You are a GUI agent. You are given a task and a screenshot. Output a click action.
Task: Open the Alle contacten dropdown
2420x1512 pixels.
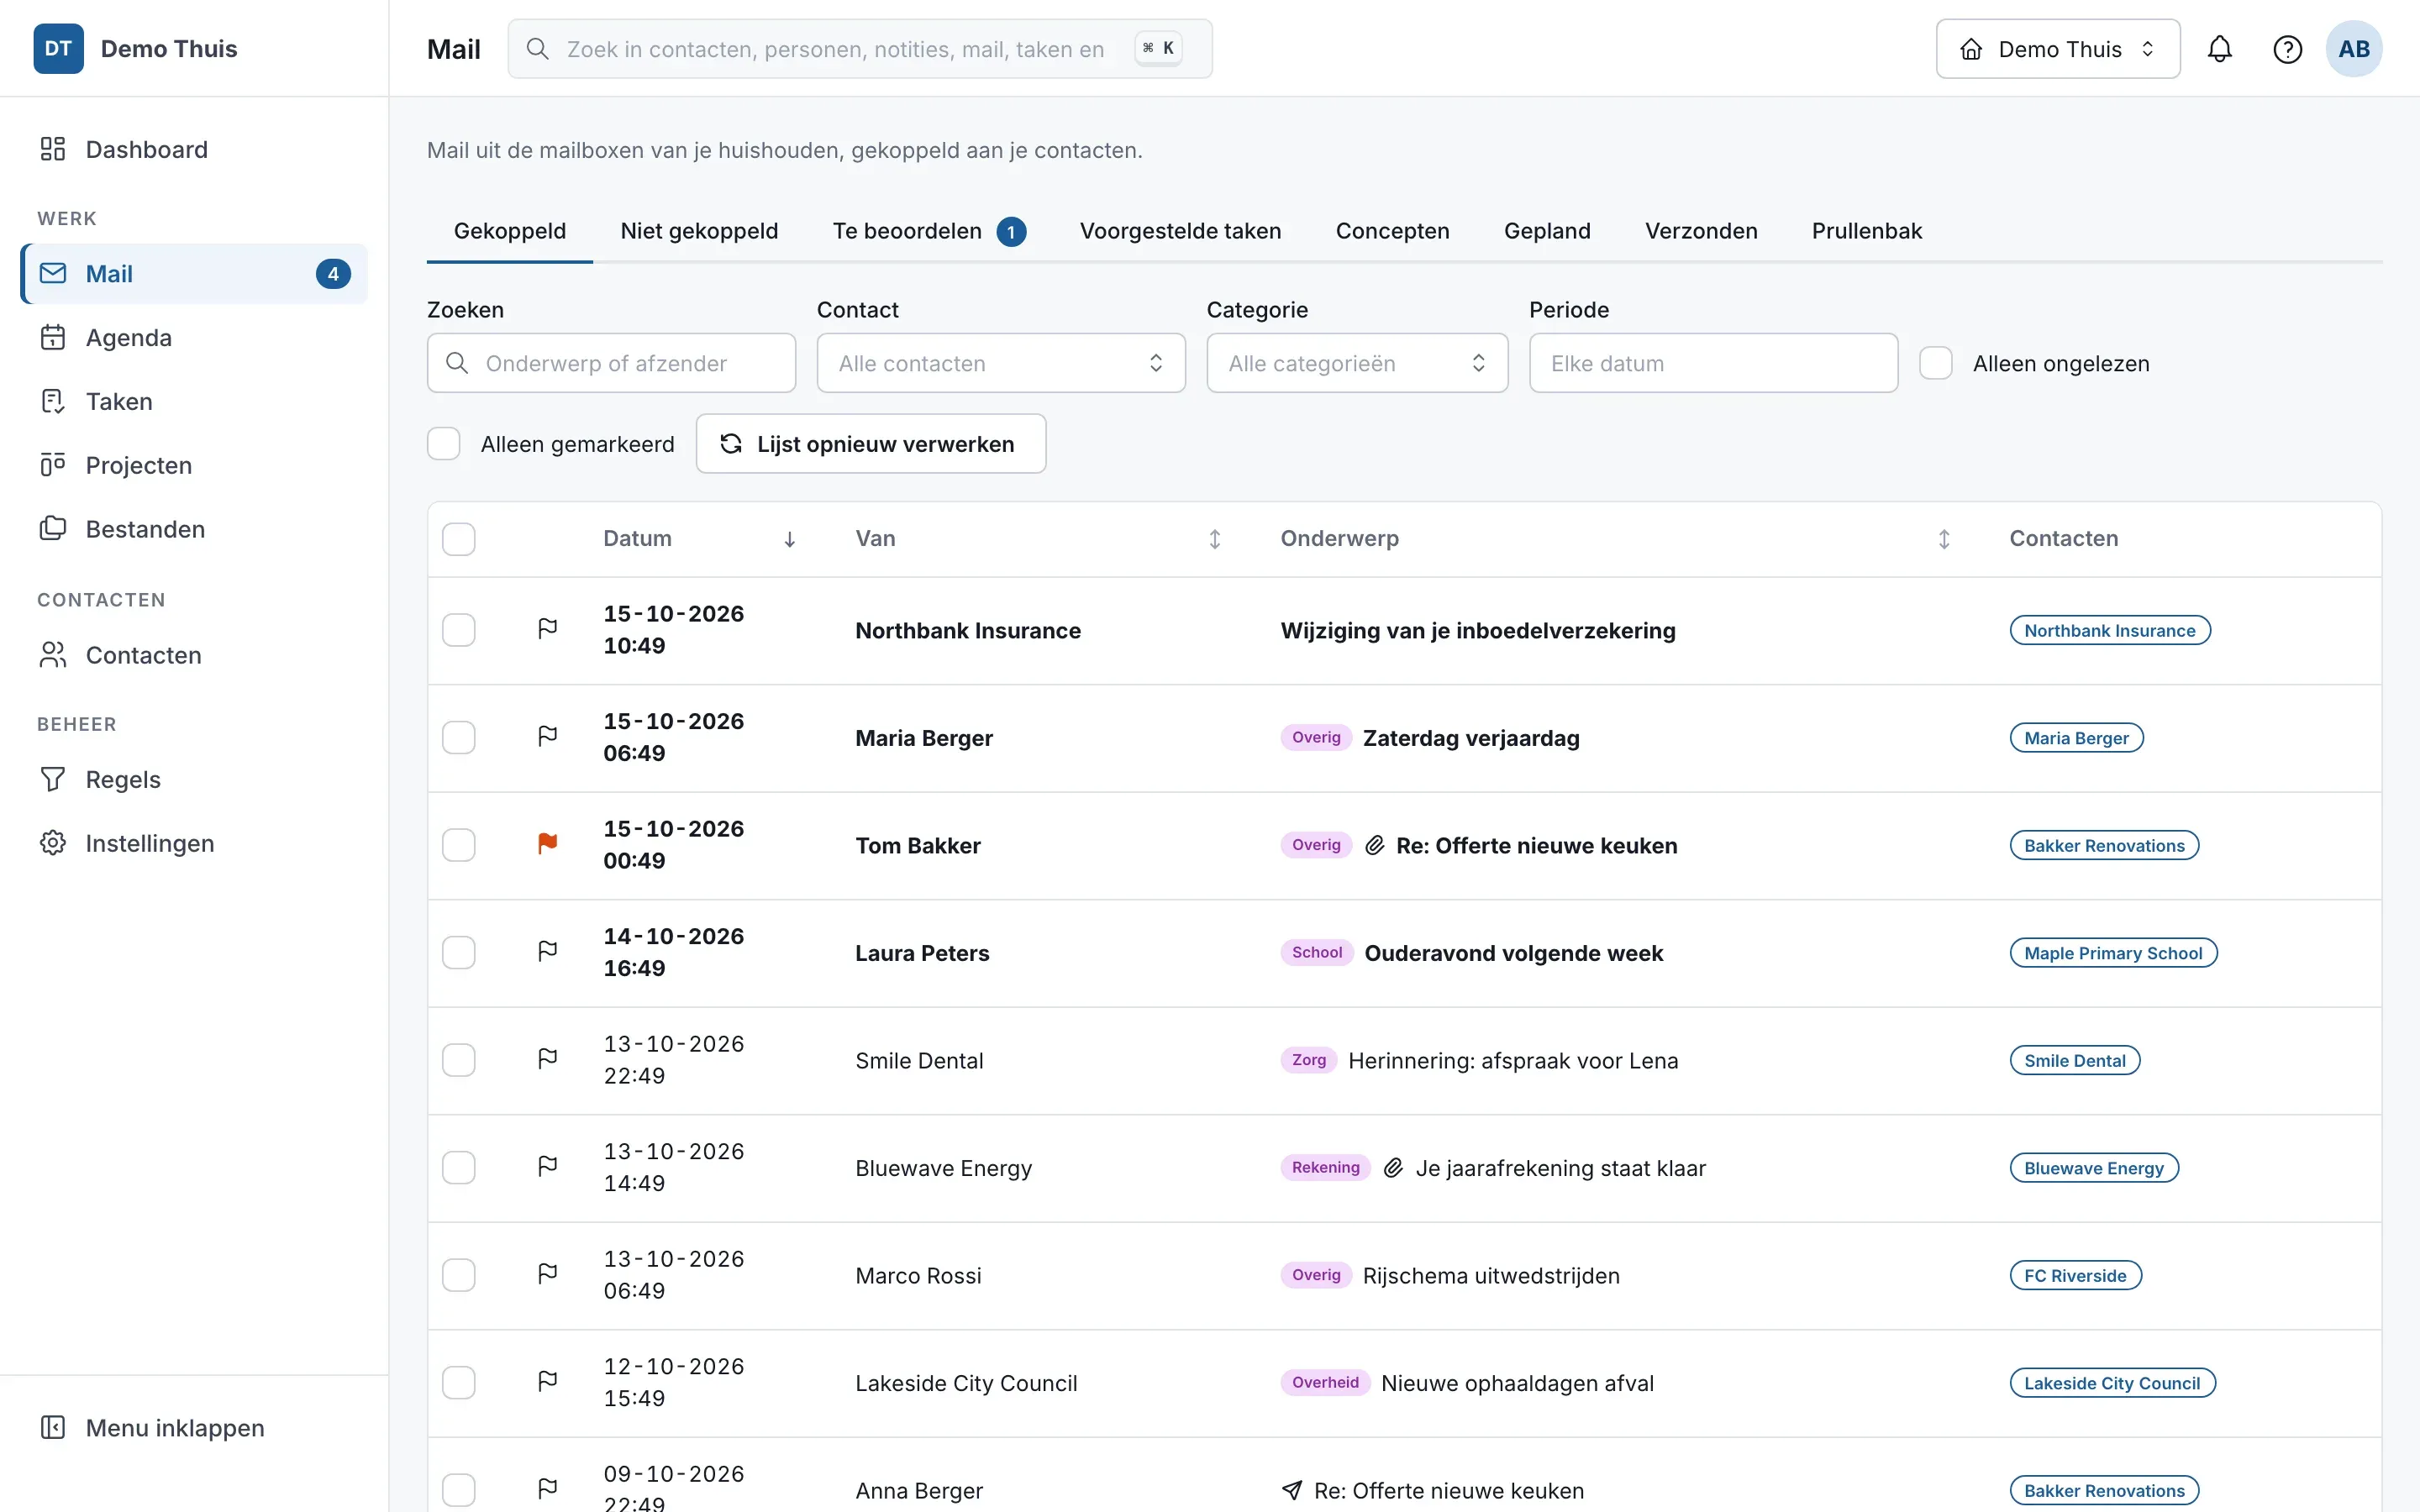pyautogui.click(x=1001, y=363)
